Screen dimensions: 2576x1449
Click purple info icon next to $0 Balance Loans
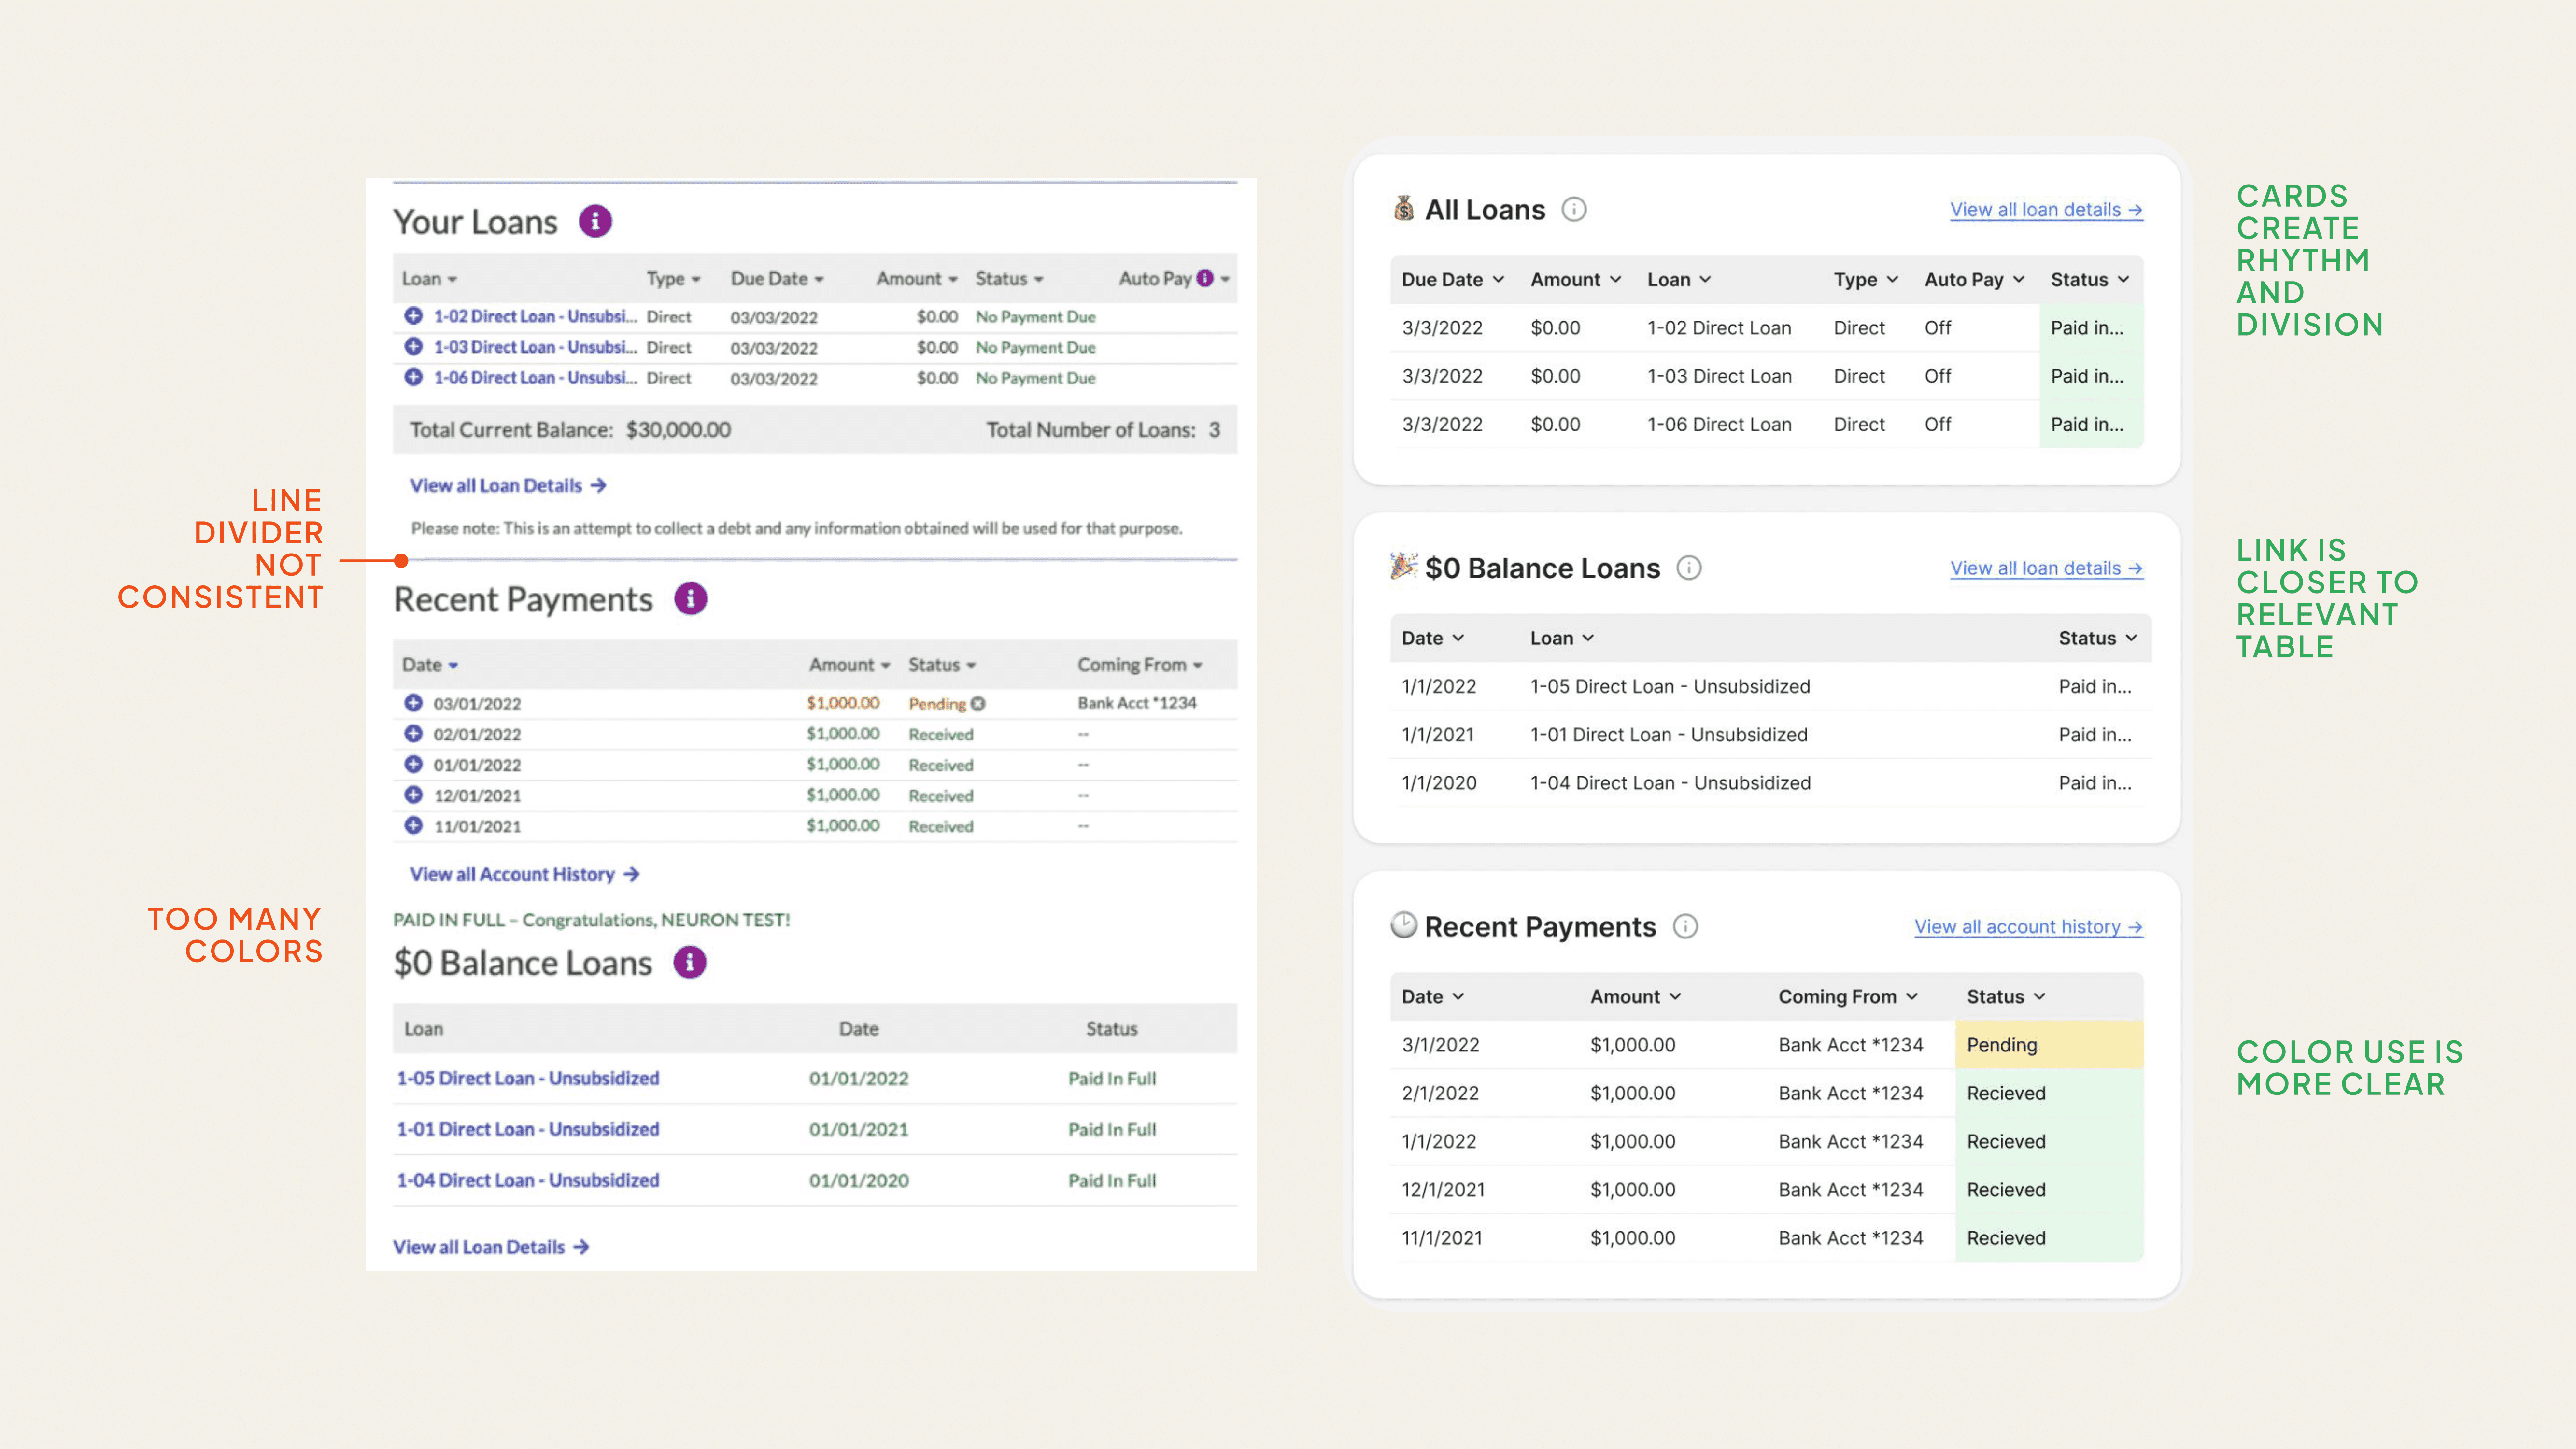tap(689, 962)
